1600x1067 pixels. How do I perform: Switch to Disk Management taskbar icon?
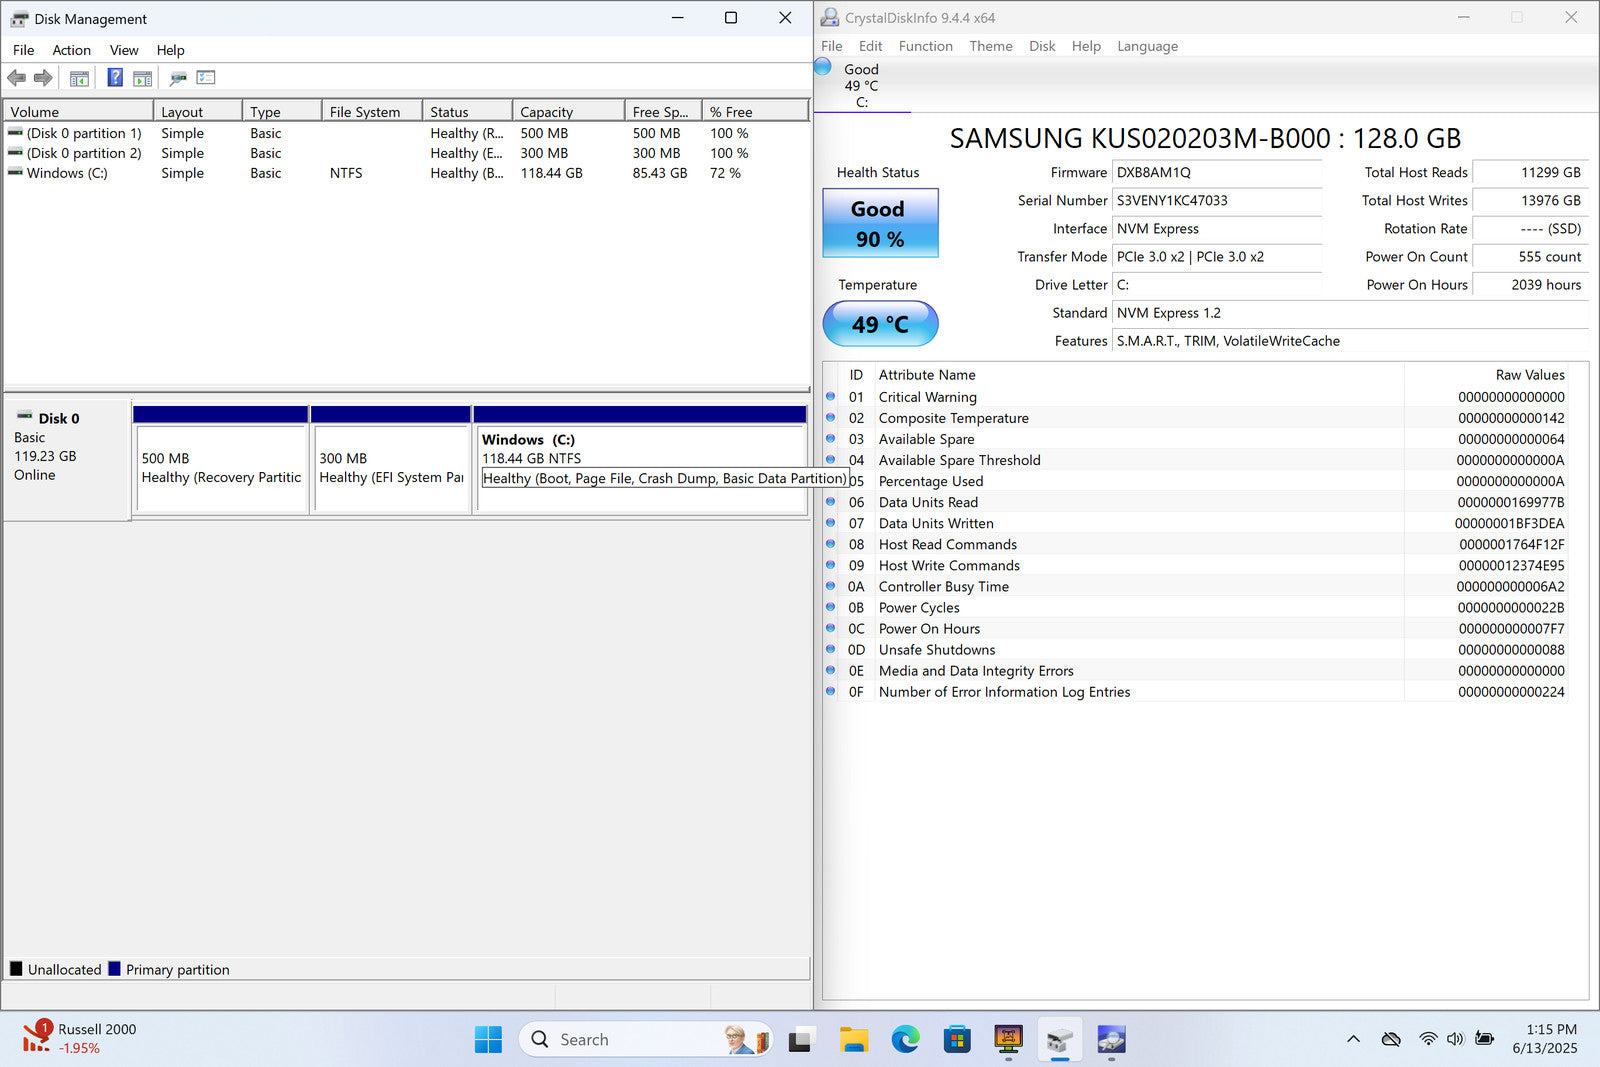click(1060, 1040)
